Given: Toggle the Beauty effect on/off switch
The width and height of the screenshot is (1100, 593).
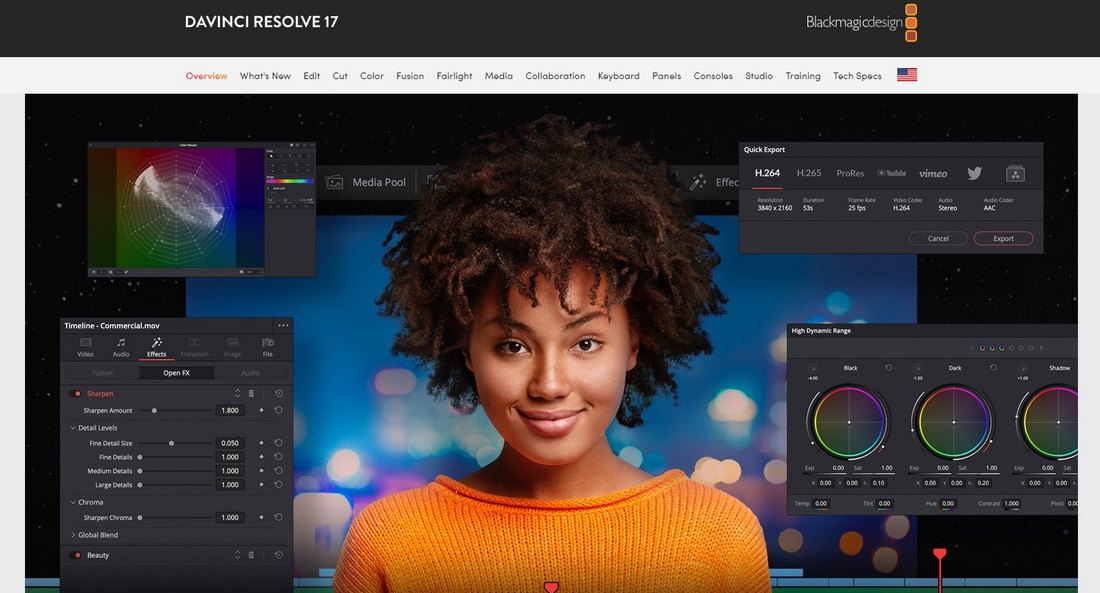Looking at the screenshot, I should coord(77,555).
